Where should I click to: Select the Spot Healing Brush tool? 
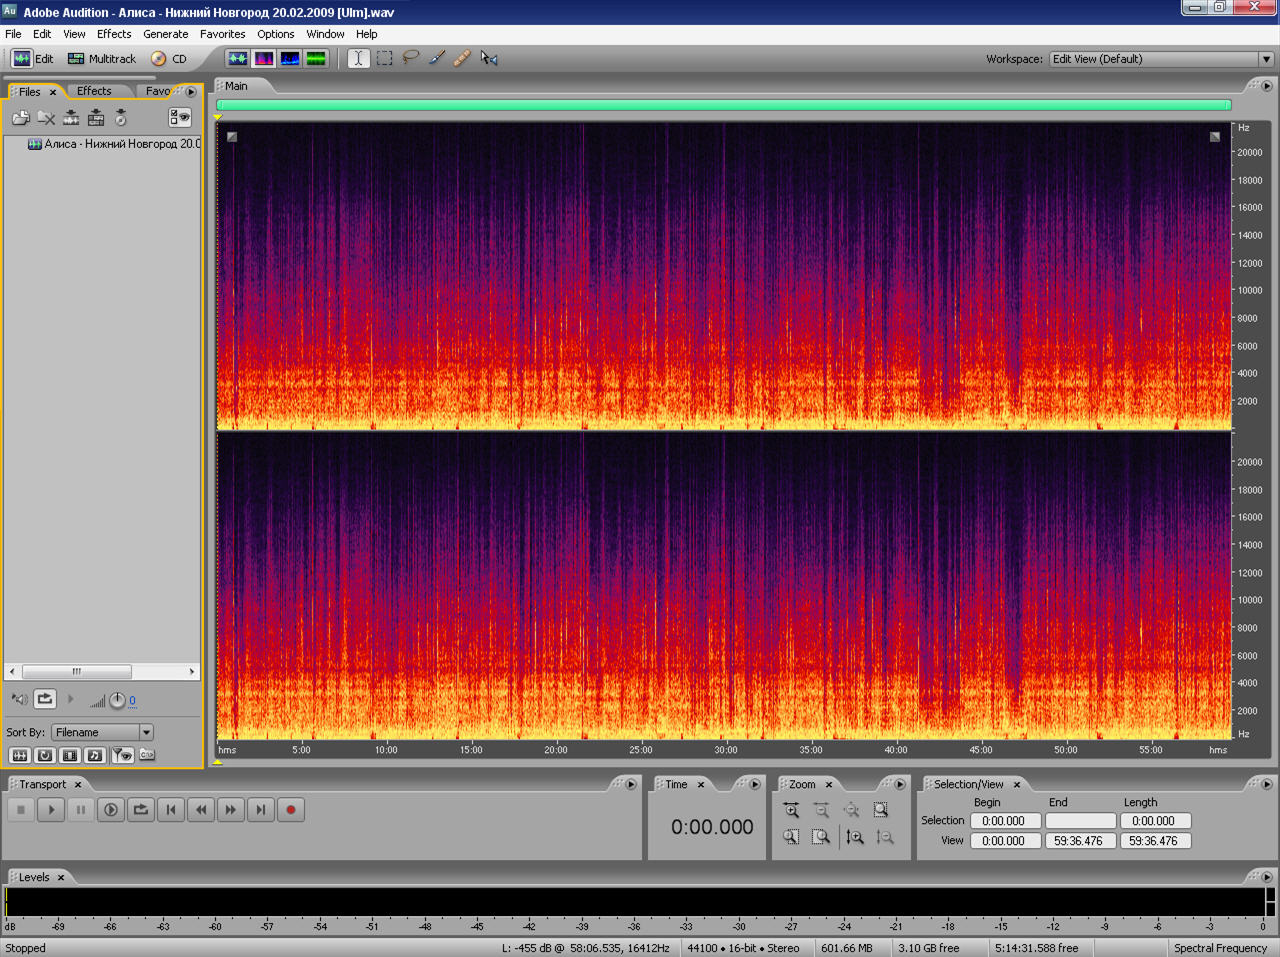pos(462,58)
